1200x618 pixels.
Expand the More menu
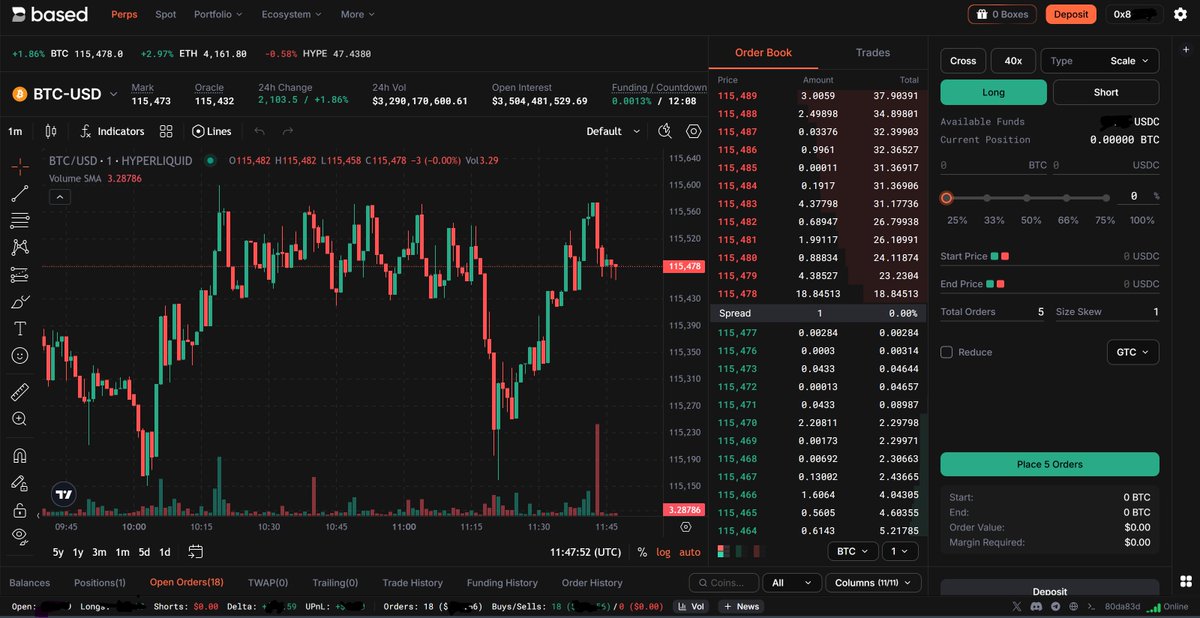click(x=357, y=15)
